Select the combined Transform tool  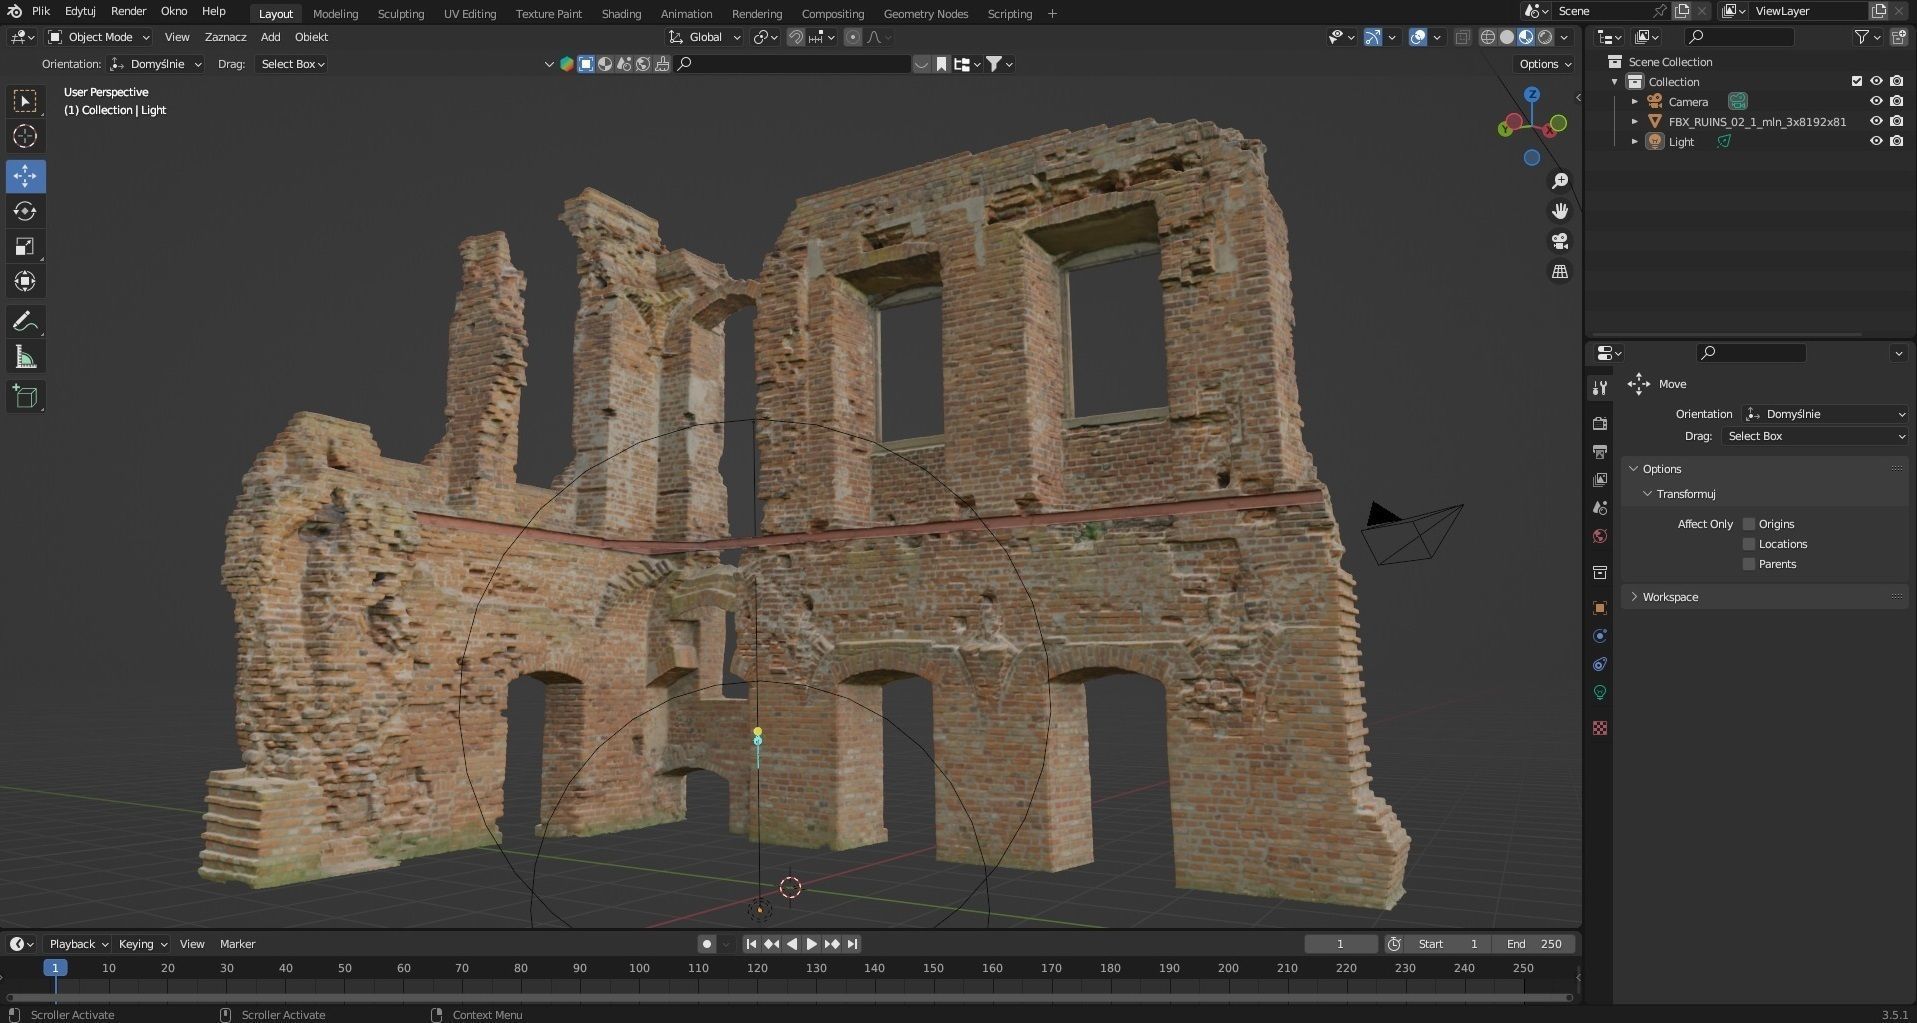(25, 281)
